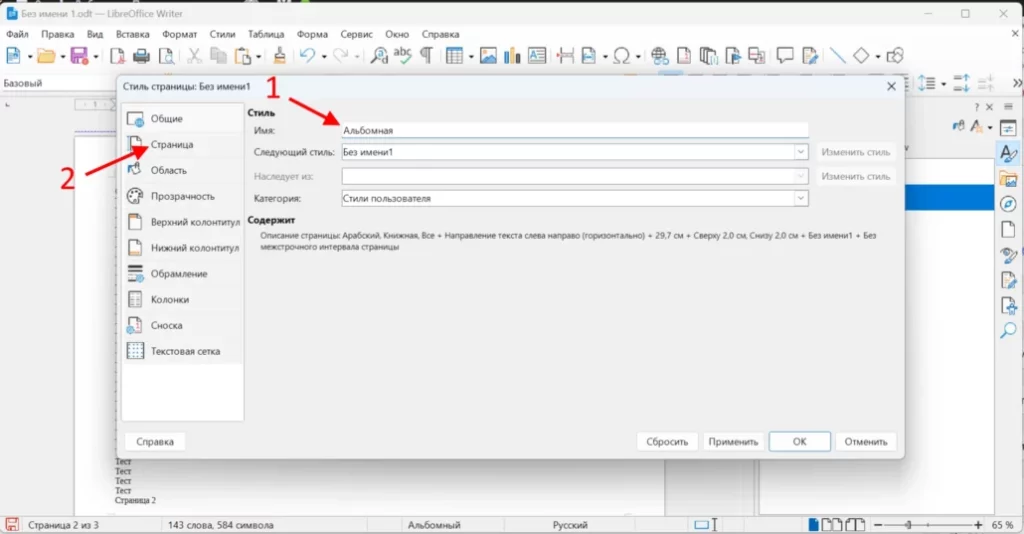Click the Insert Image icon

pyautogui.click(x=488, y=56)
